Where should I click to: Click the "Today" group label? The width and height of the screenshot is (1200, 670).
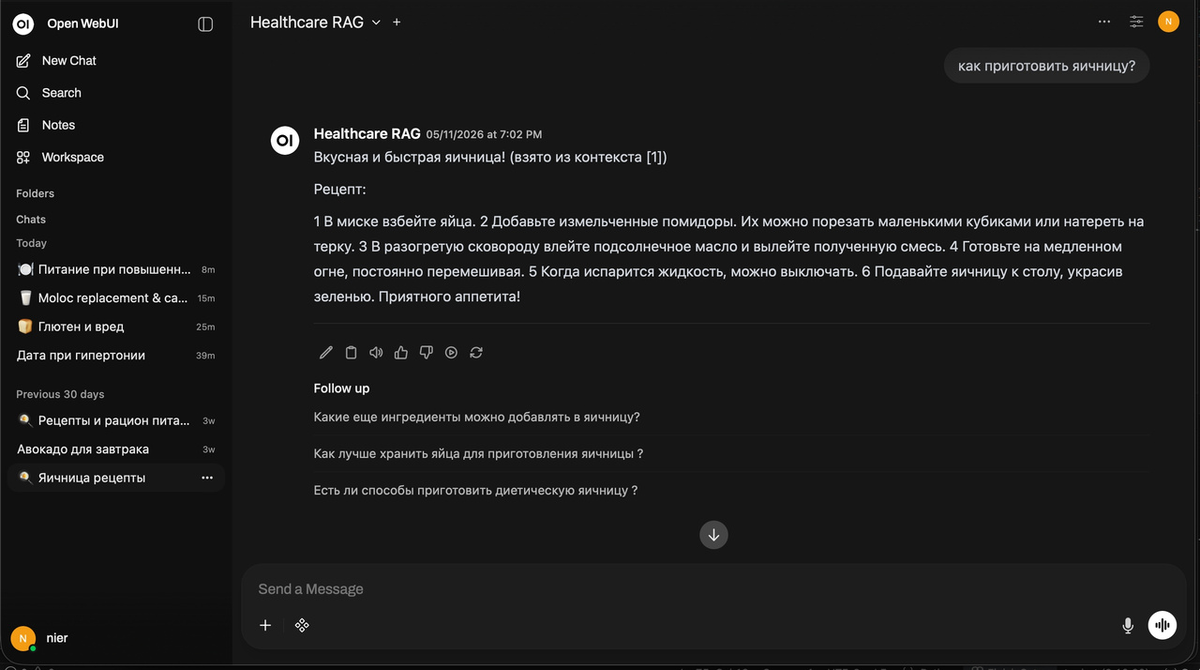(31, 243)
